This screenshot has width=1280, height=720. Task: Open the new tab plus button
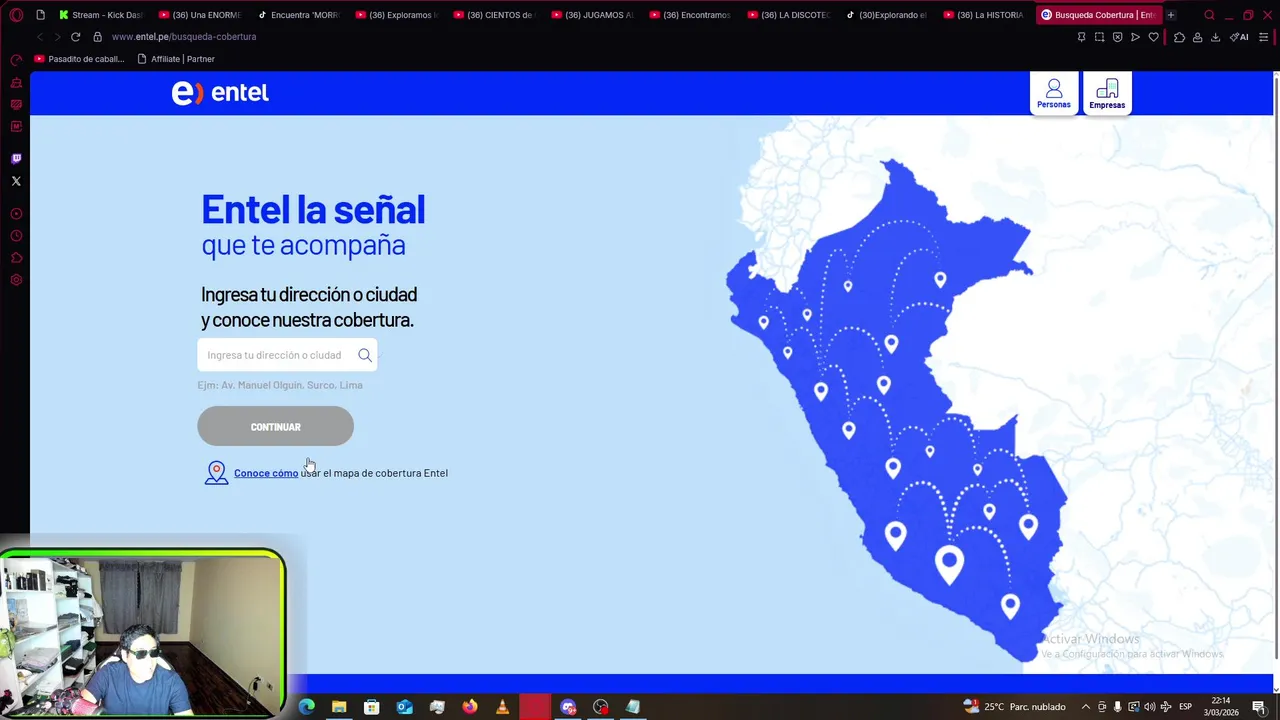(x=1171, y=15)
